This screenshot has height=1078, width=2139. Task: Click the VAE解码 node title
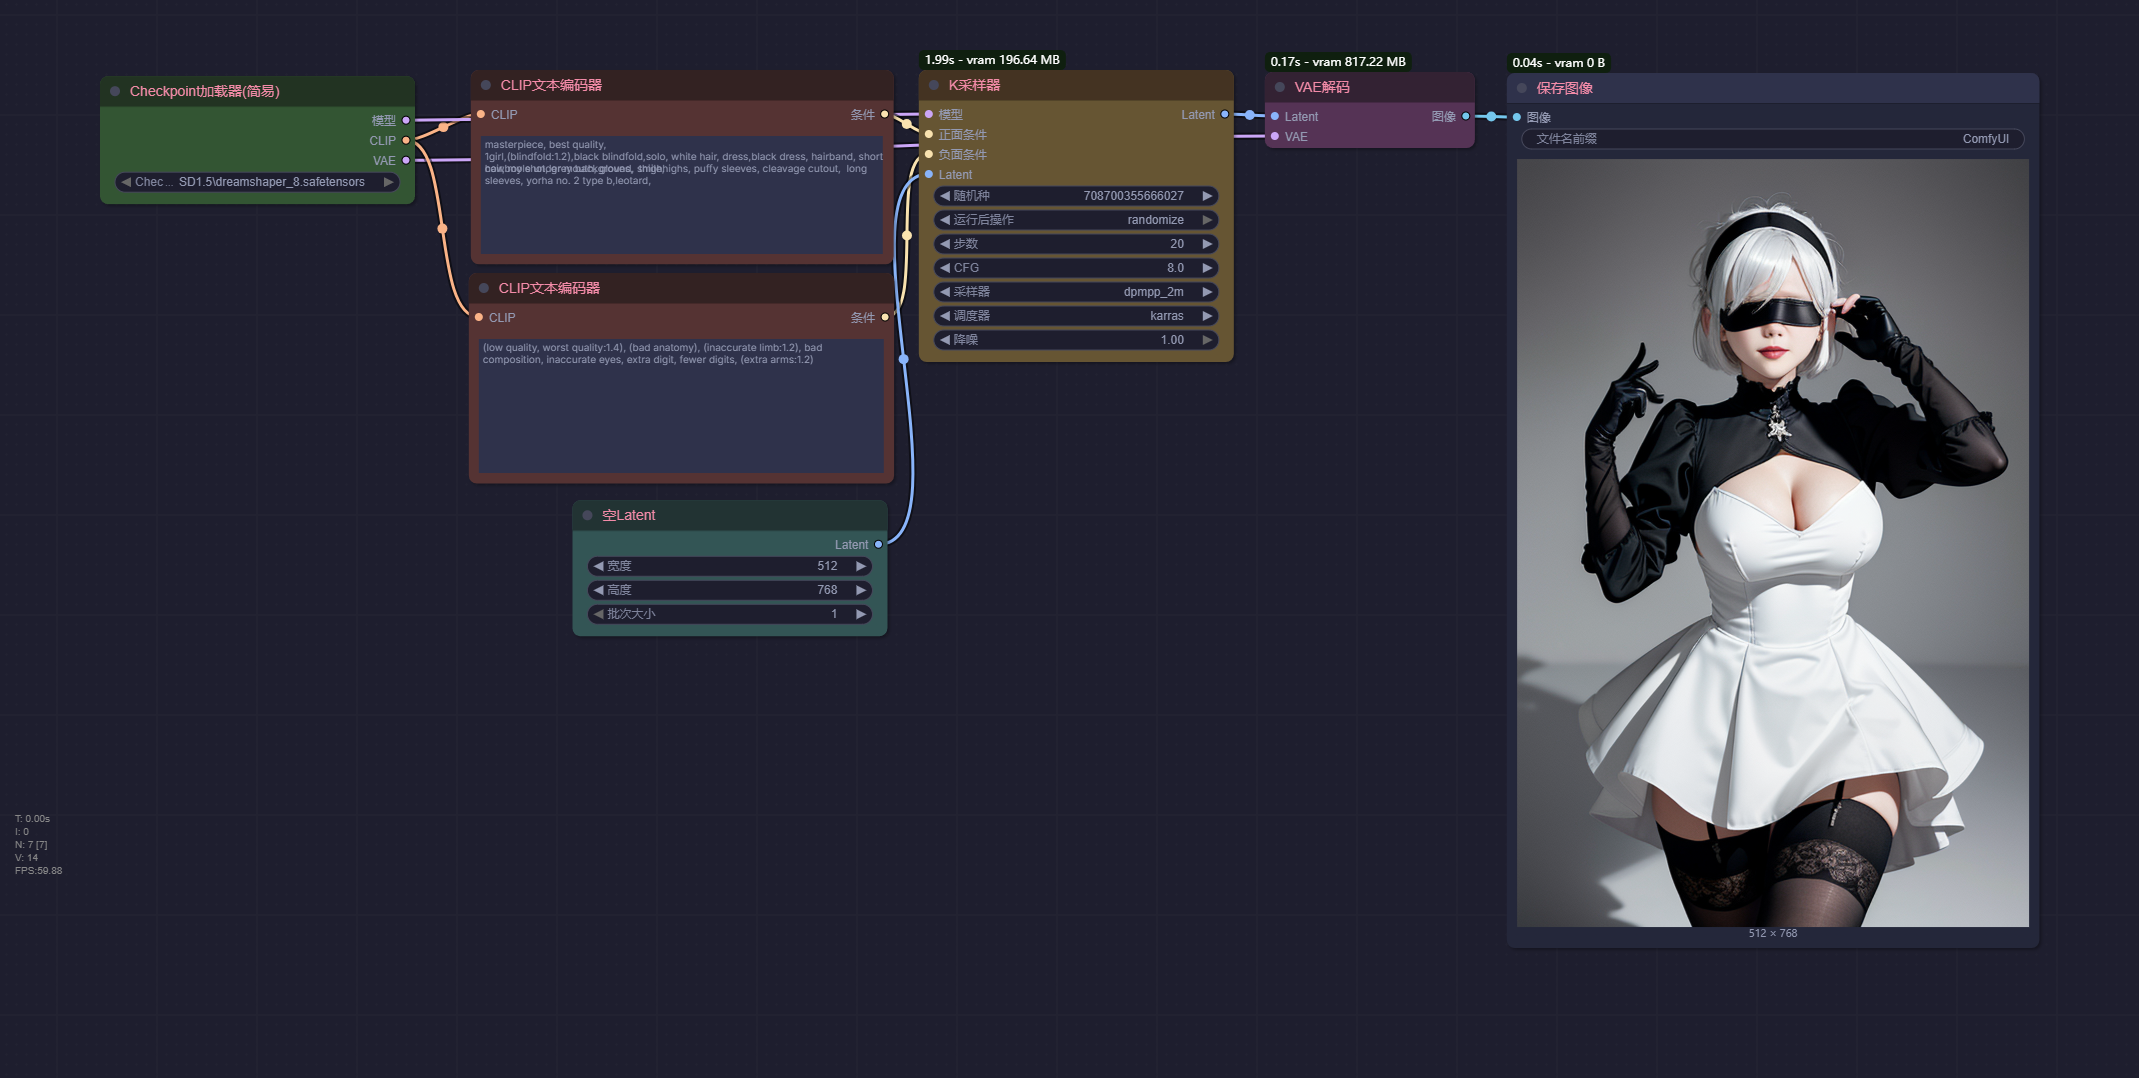pyautogui.click(x=1321, y=87)
